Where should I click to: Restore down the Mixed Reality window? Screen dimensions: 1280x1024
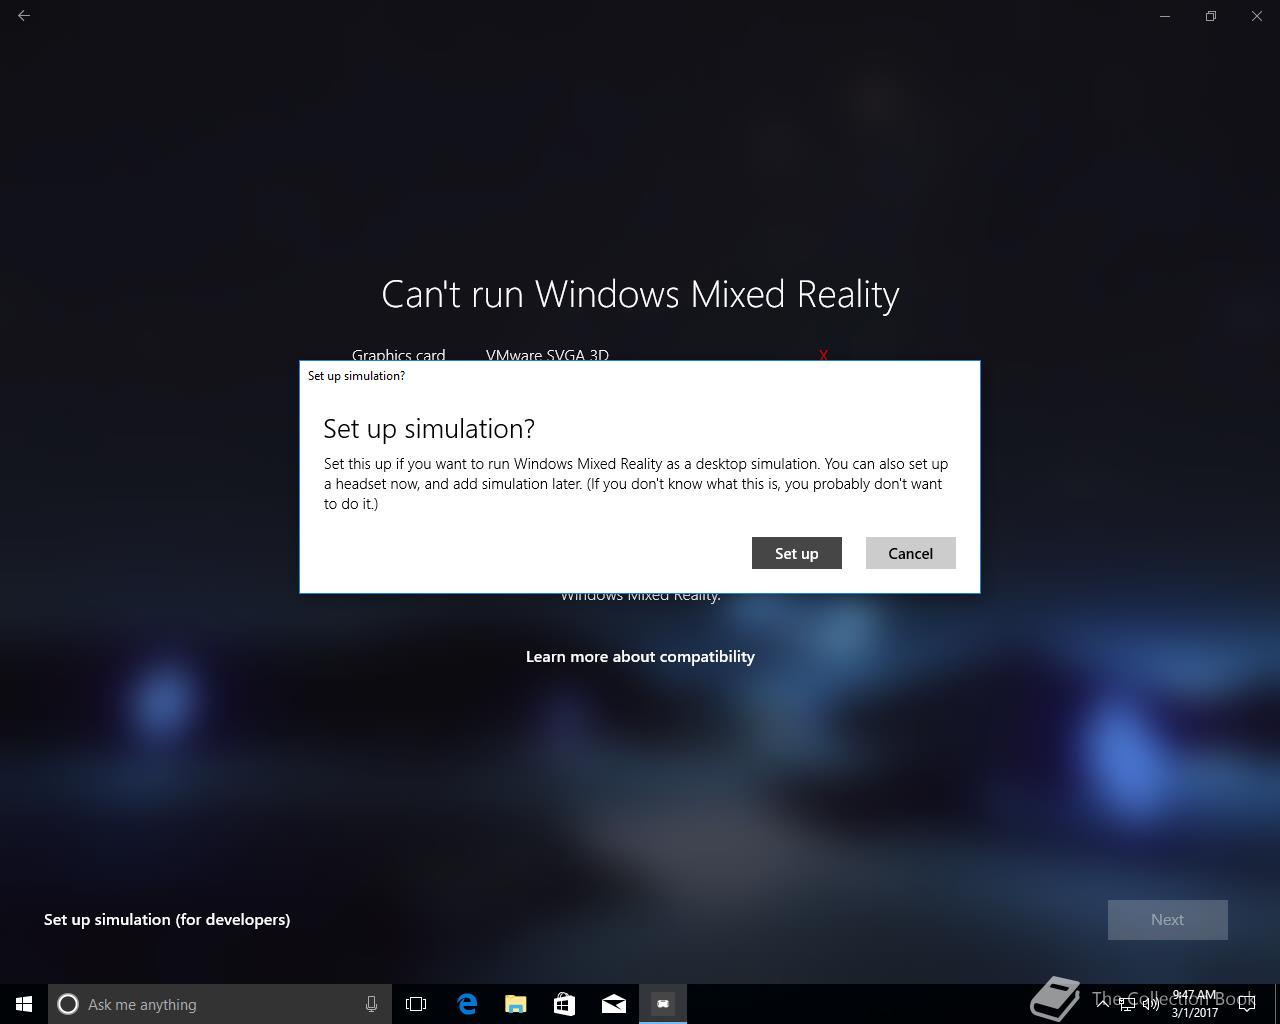(x=1211, y=16)
